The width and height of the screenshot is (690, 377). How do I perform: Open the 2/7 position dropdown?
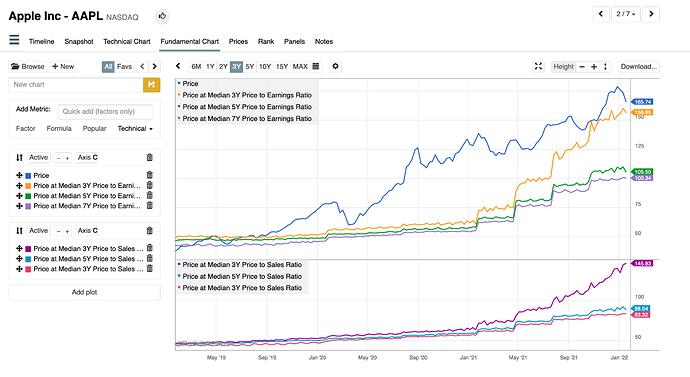(x=626, y=14)
